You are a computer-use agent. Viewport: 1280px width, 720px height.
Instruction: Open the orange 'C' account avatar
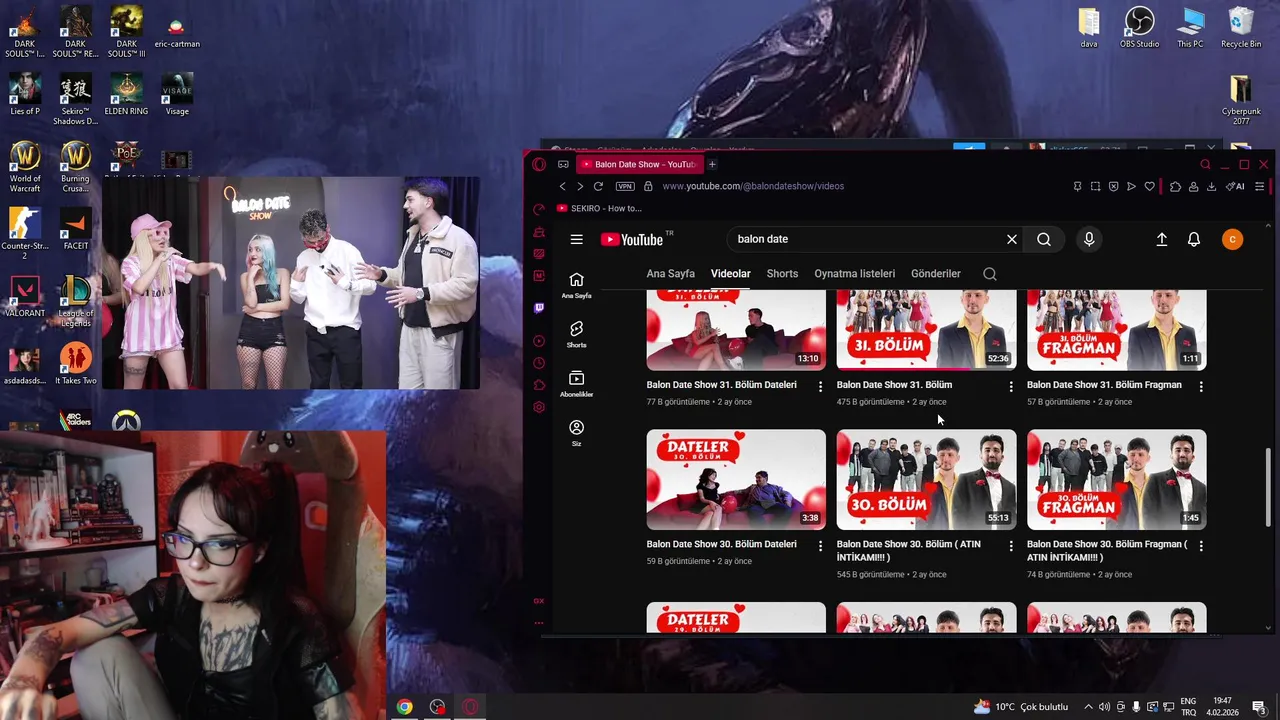(1233, 239)
